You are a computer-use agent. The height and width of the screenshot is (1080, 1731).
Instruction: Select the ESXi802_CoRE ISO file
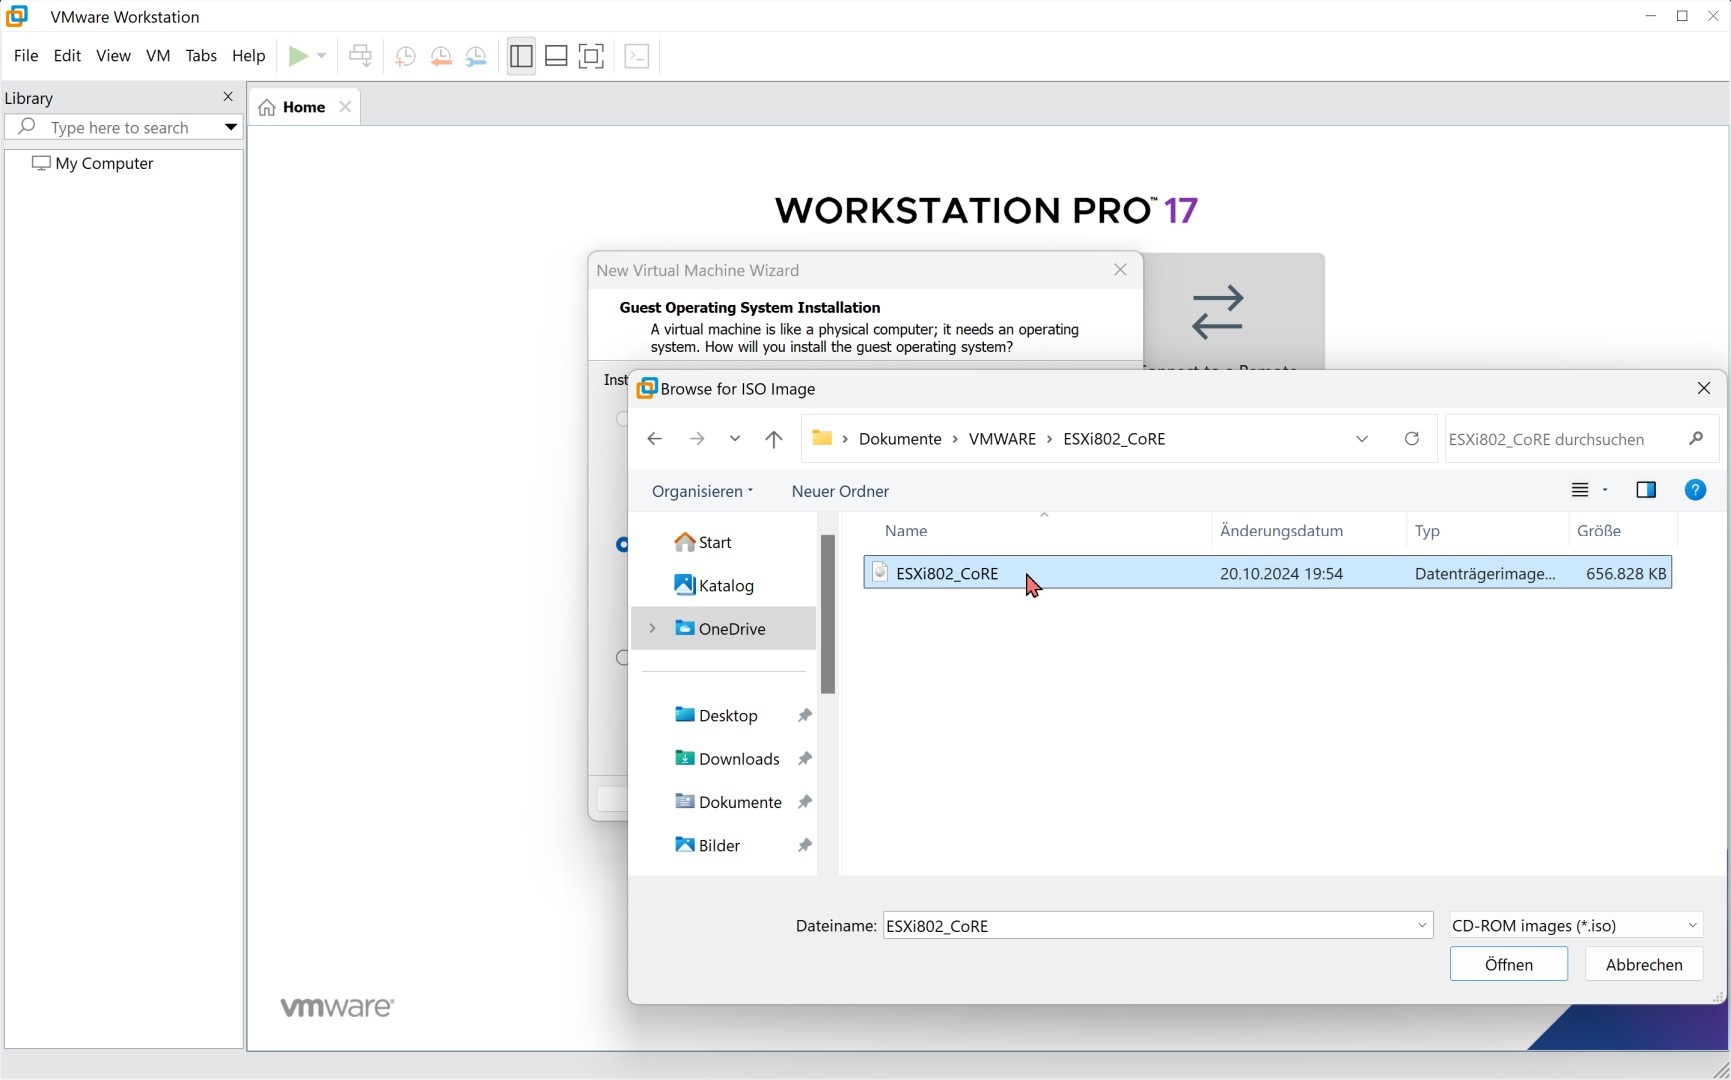[1267, 573]
